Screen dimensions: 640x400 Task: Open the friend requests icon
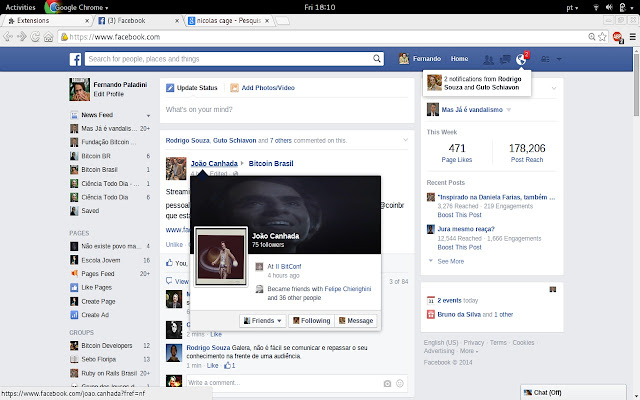pyautogui.click(x=488, y=60)
